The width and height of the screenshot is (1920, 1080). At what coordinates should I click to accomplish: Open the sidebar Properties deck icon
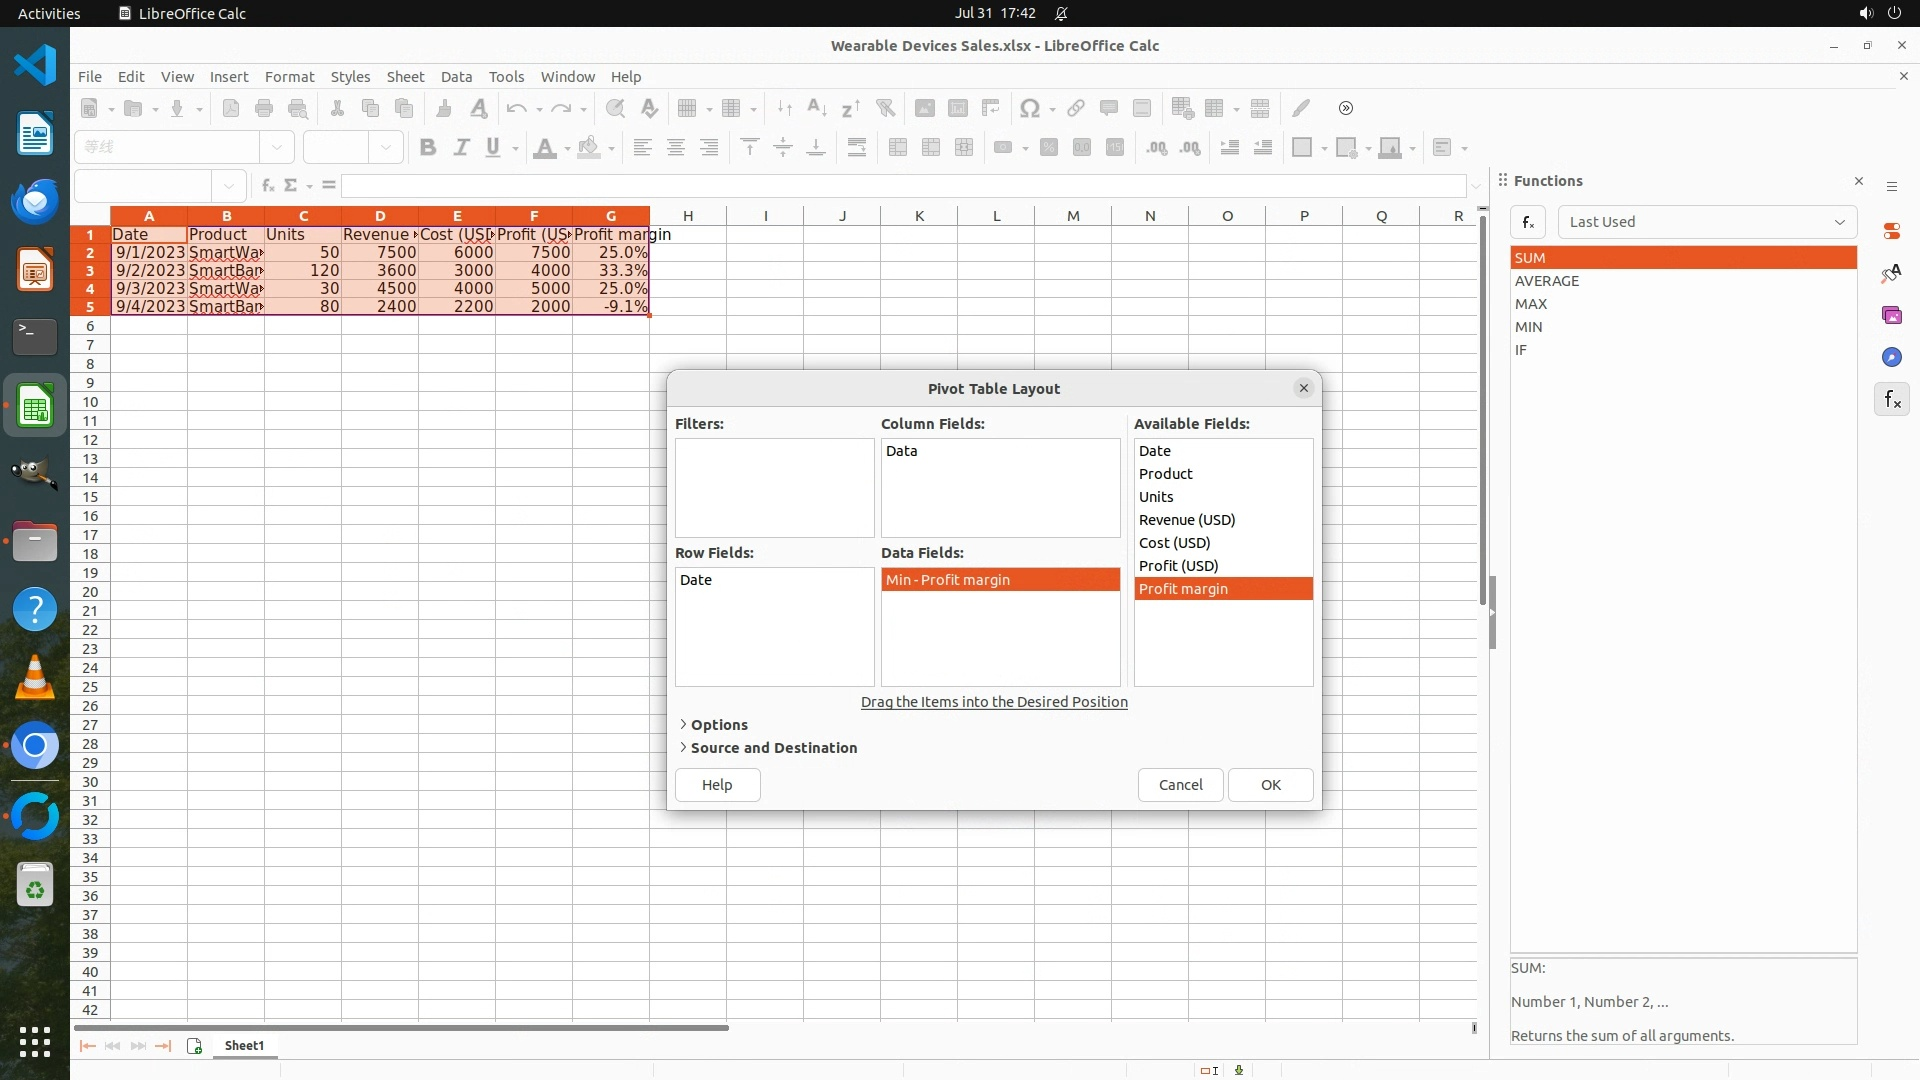(1891, 231)
